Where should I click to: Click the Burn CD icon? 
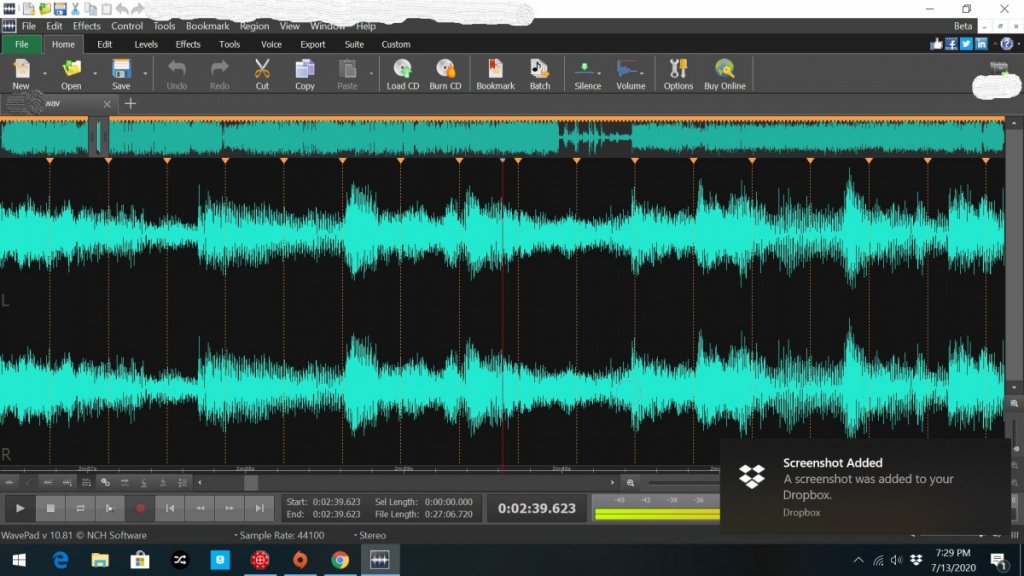pos(445,74)
